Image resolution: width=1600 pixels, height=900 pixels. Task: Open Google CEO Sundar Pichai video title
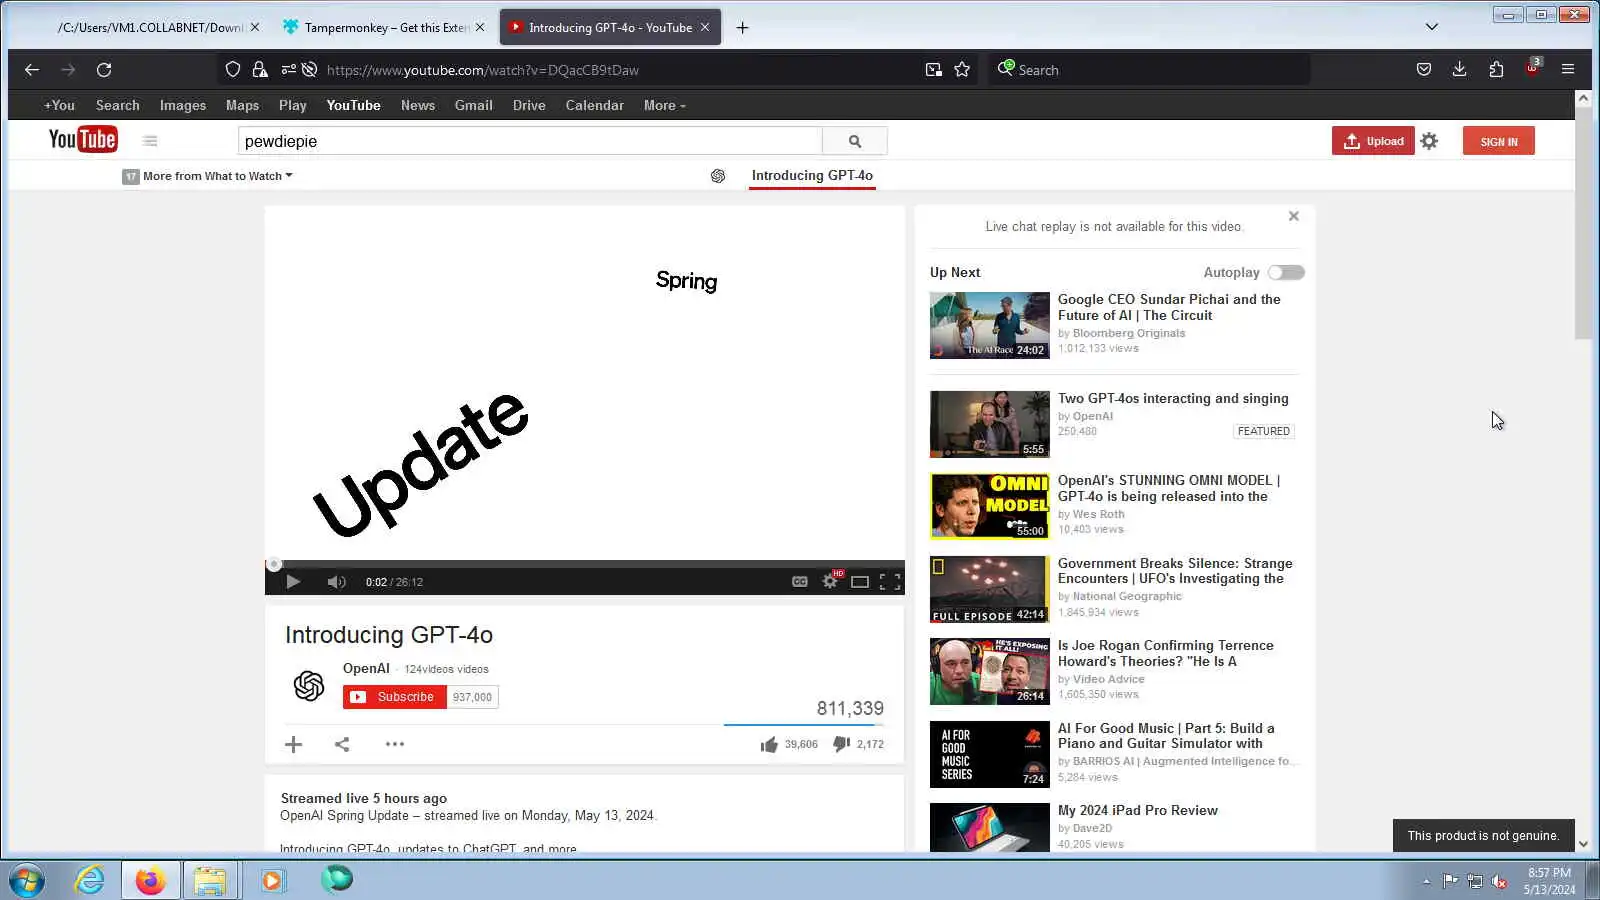[x=1169, y=307]
